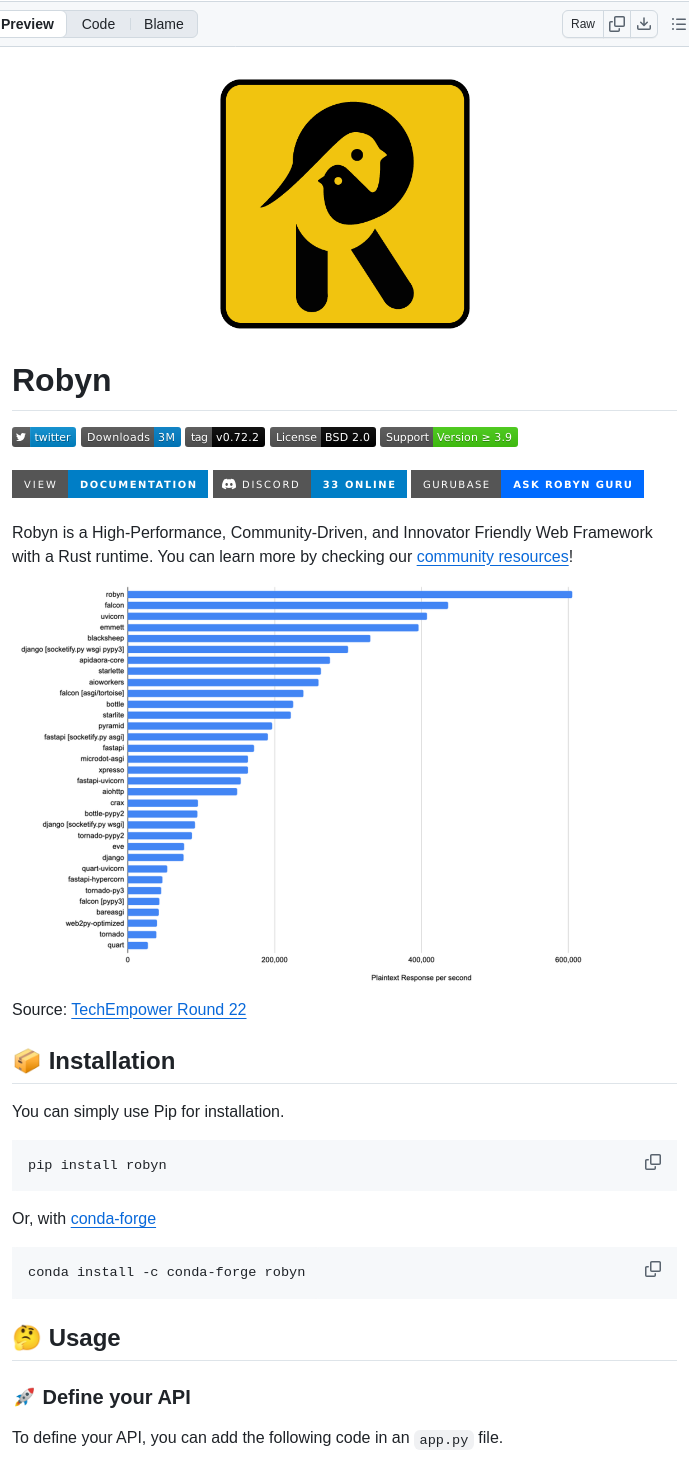Follow the conda-forge link
Image resolution: width=689 pixels, height=1461 pixels.
pos(113,1218)
